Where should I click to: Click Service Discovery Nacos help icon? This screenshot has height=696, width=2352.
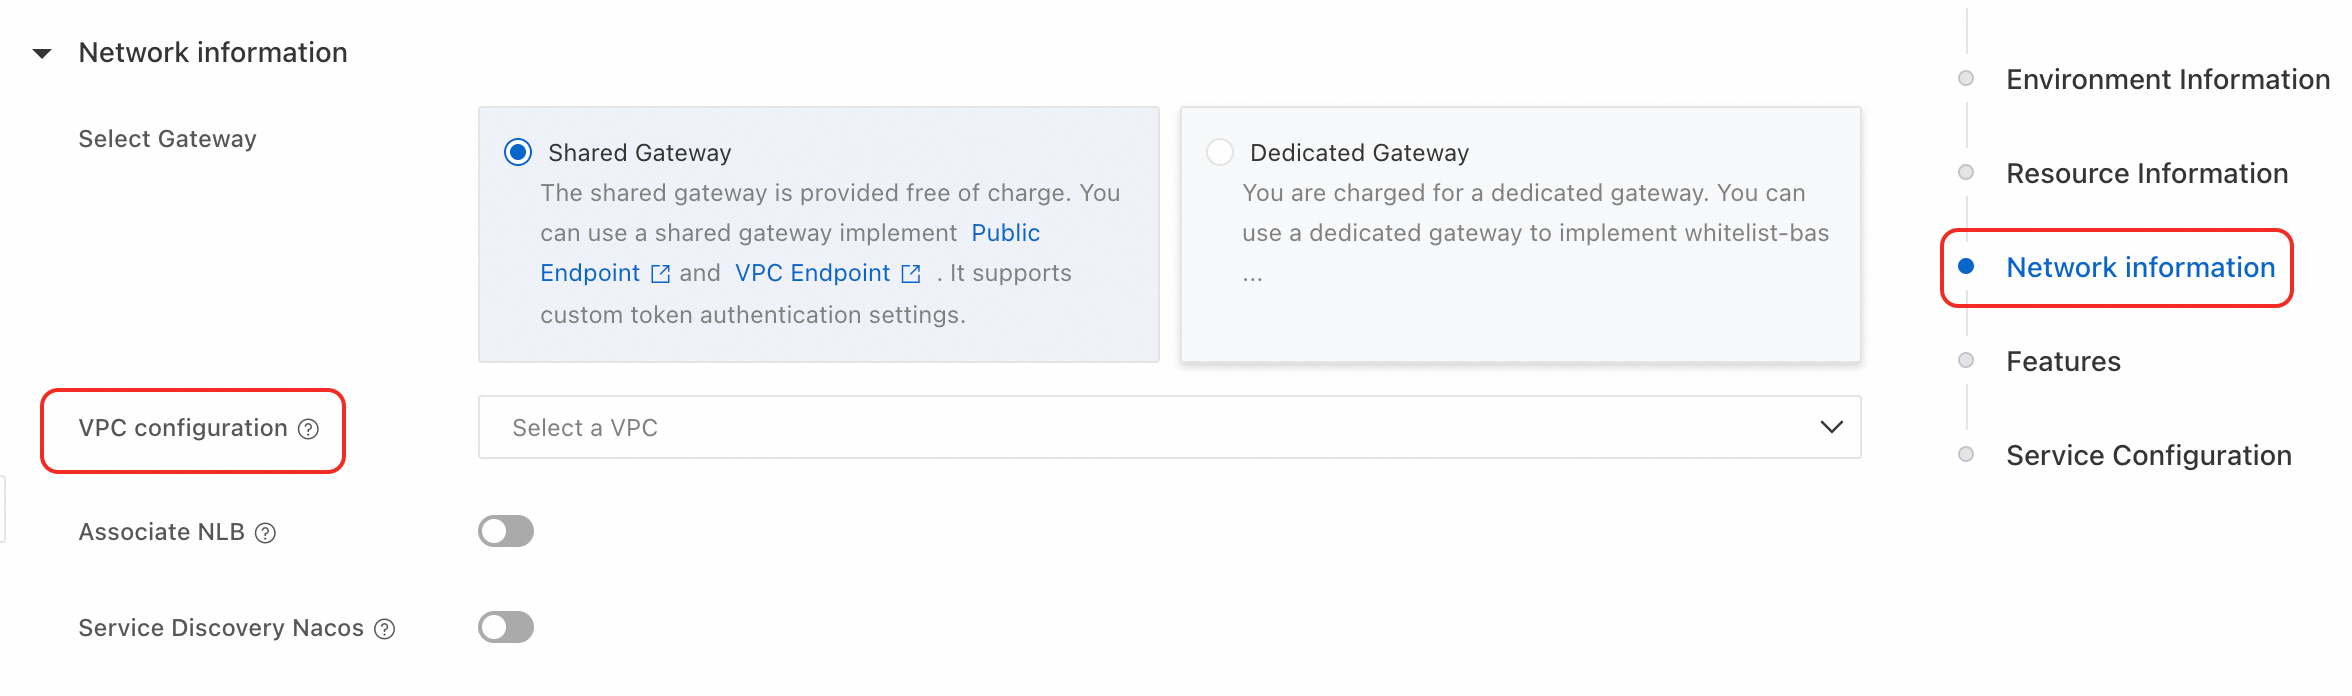(x=385, y=629)
